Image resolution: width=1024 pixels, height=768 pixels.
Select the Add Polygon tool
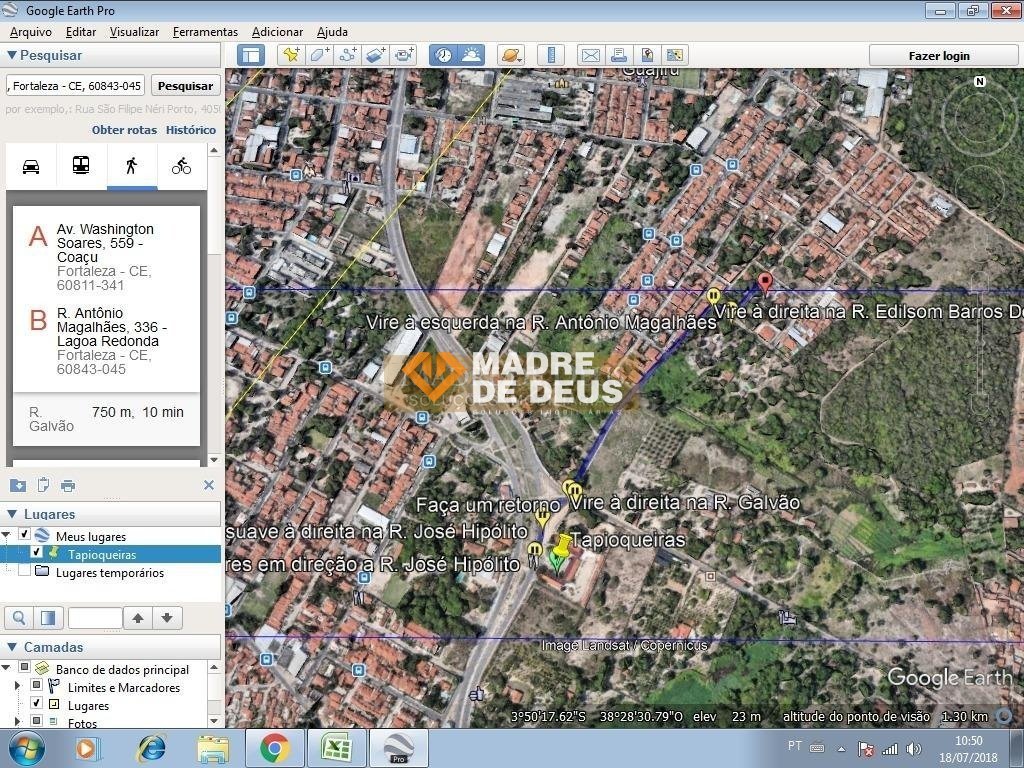coord(319,55)
